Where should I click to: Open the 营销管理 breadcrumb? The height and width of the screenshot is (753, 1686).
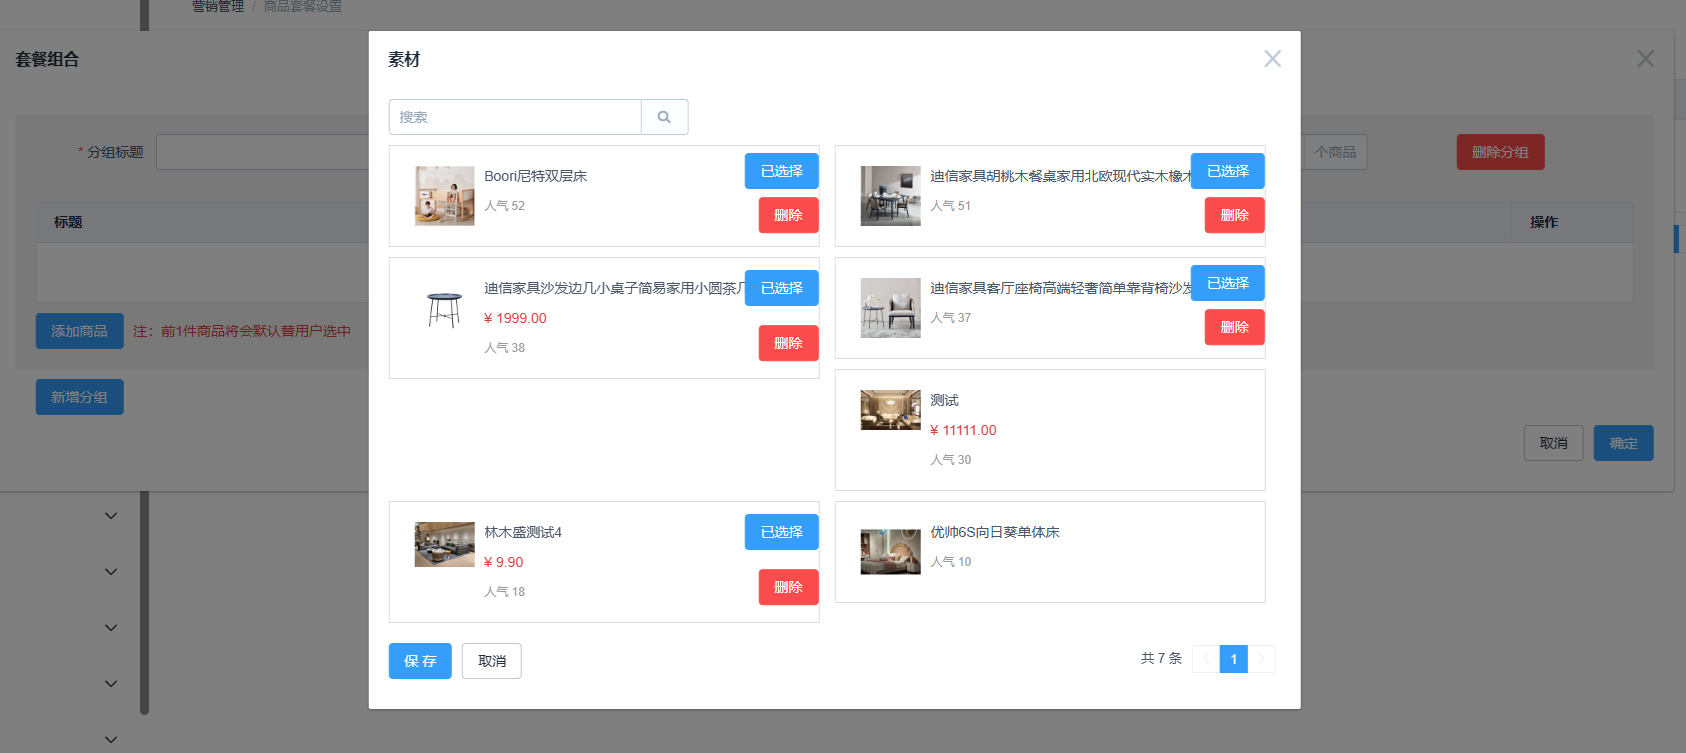pyautogui.click(x=218, y=6)
